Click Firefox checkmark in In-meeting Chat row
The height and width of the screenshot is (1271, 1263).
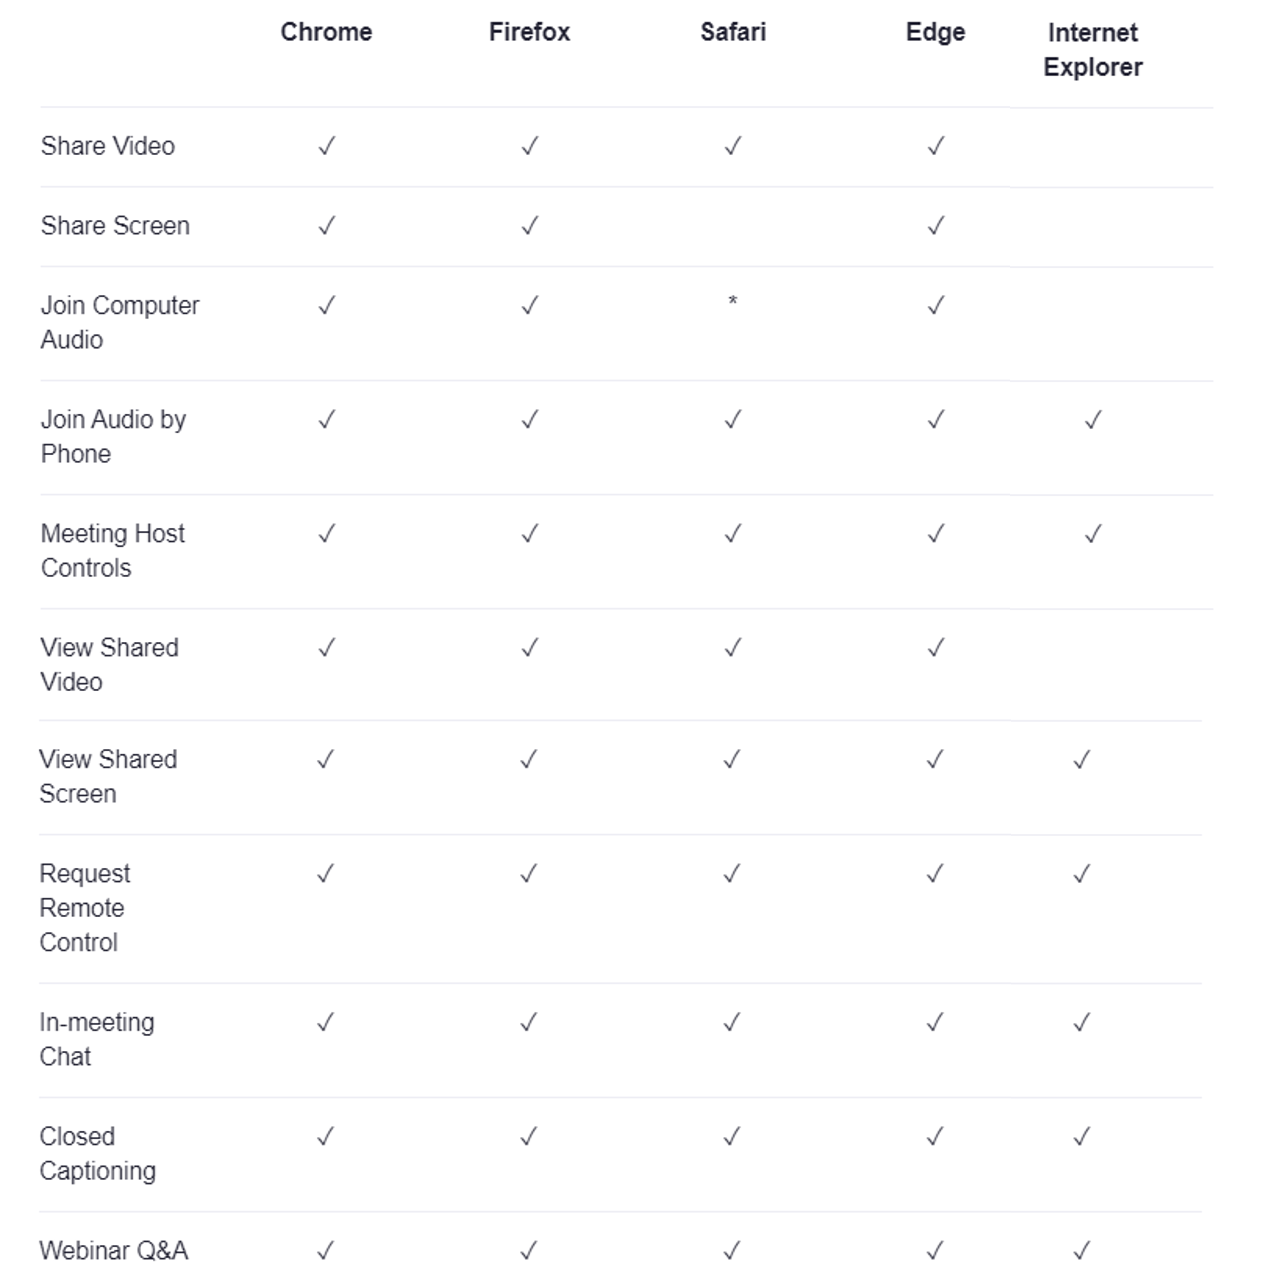click(528, 1023)
